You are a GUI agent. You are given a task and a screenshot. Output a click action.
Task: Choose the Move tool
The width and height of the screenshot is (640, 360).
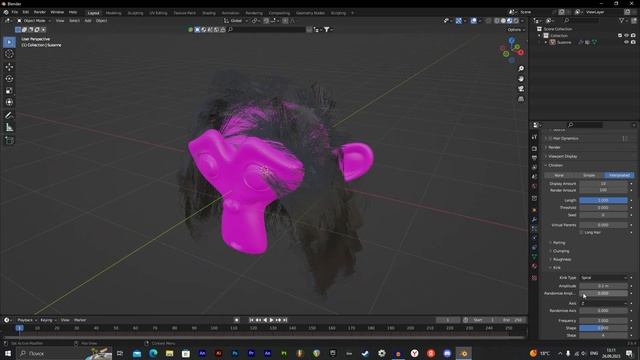(x=9, y=67)
